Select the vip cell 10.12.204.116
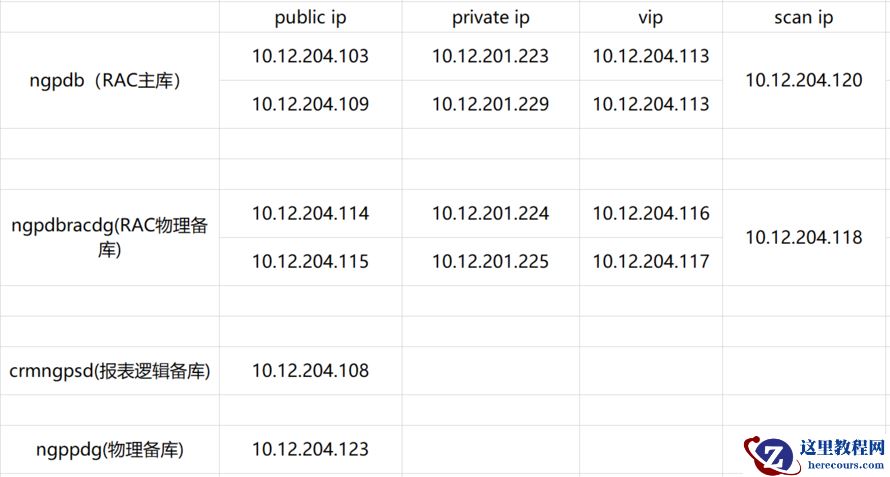890x477 pixels. (x=650, y=213)
